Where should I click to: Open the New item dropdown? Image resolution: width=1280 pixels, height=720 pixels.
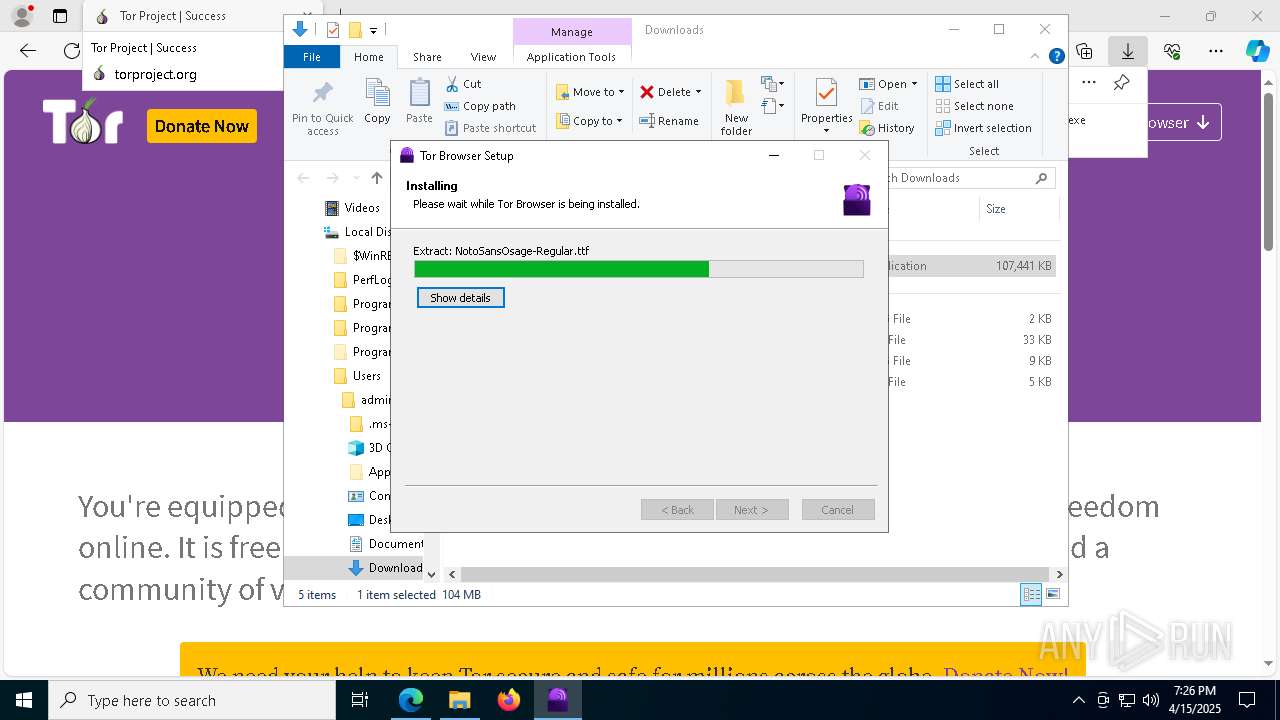tap(771, 84)
